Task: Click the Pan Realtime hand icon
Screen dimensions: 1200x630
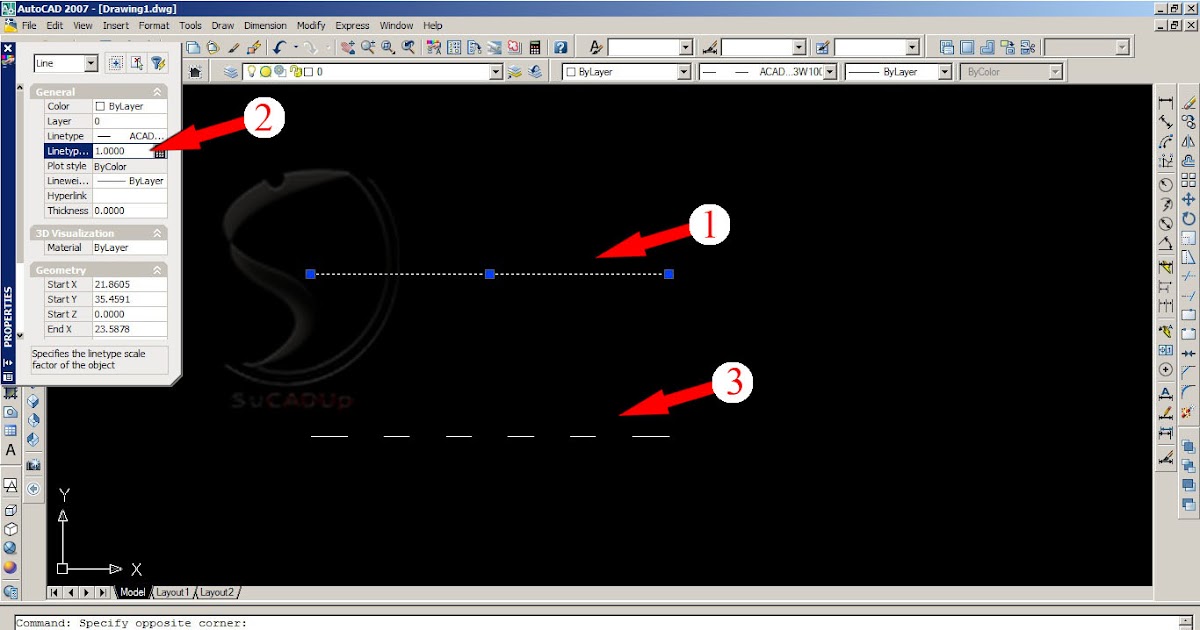Action: [x=347, y=47]
